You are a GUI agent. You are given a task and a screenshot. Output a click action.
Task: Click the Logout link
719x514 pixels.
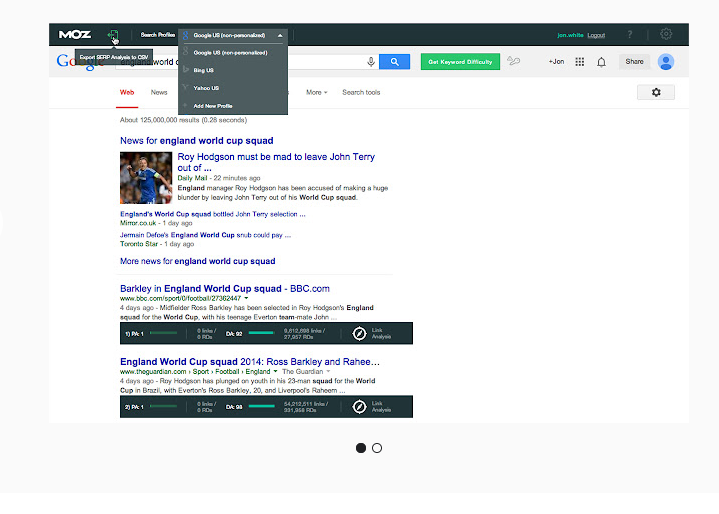(x=596, y=35)
